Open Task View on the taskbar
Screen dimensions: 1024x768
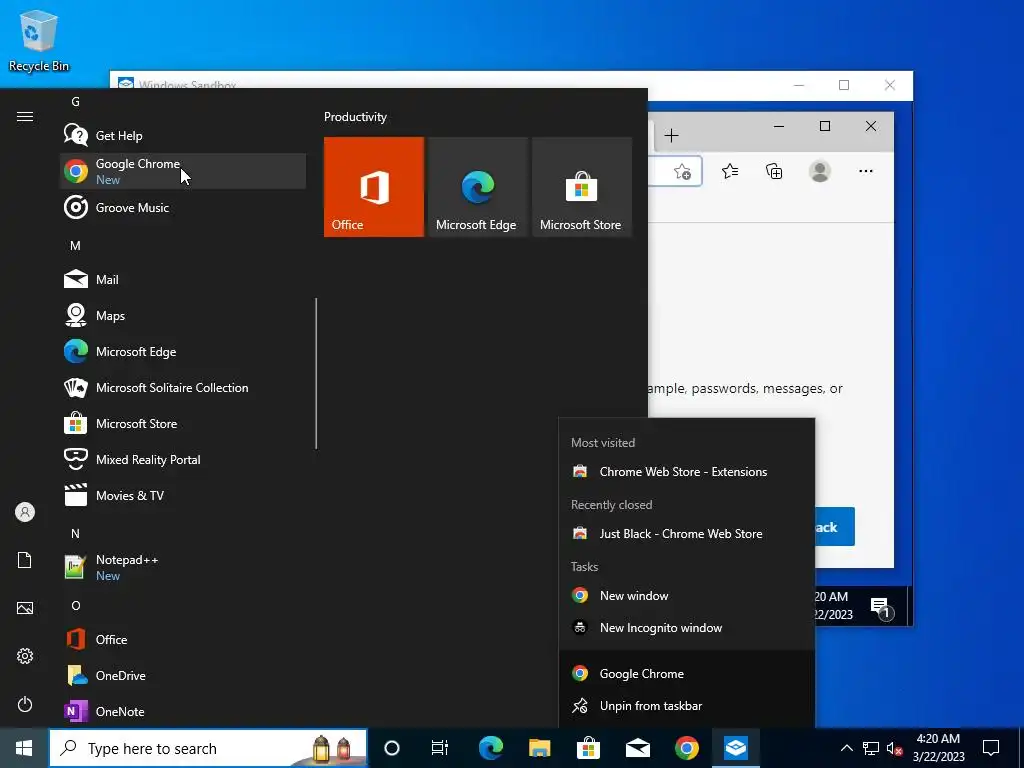click(440, 748)
